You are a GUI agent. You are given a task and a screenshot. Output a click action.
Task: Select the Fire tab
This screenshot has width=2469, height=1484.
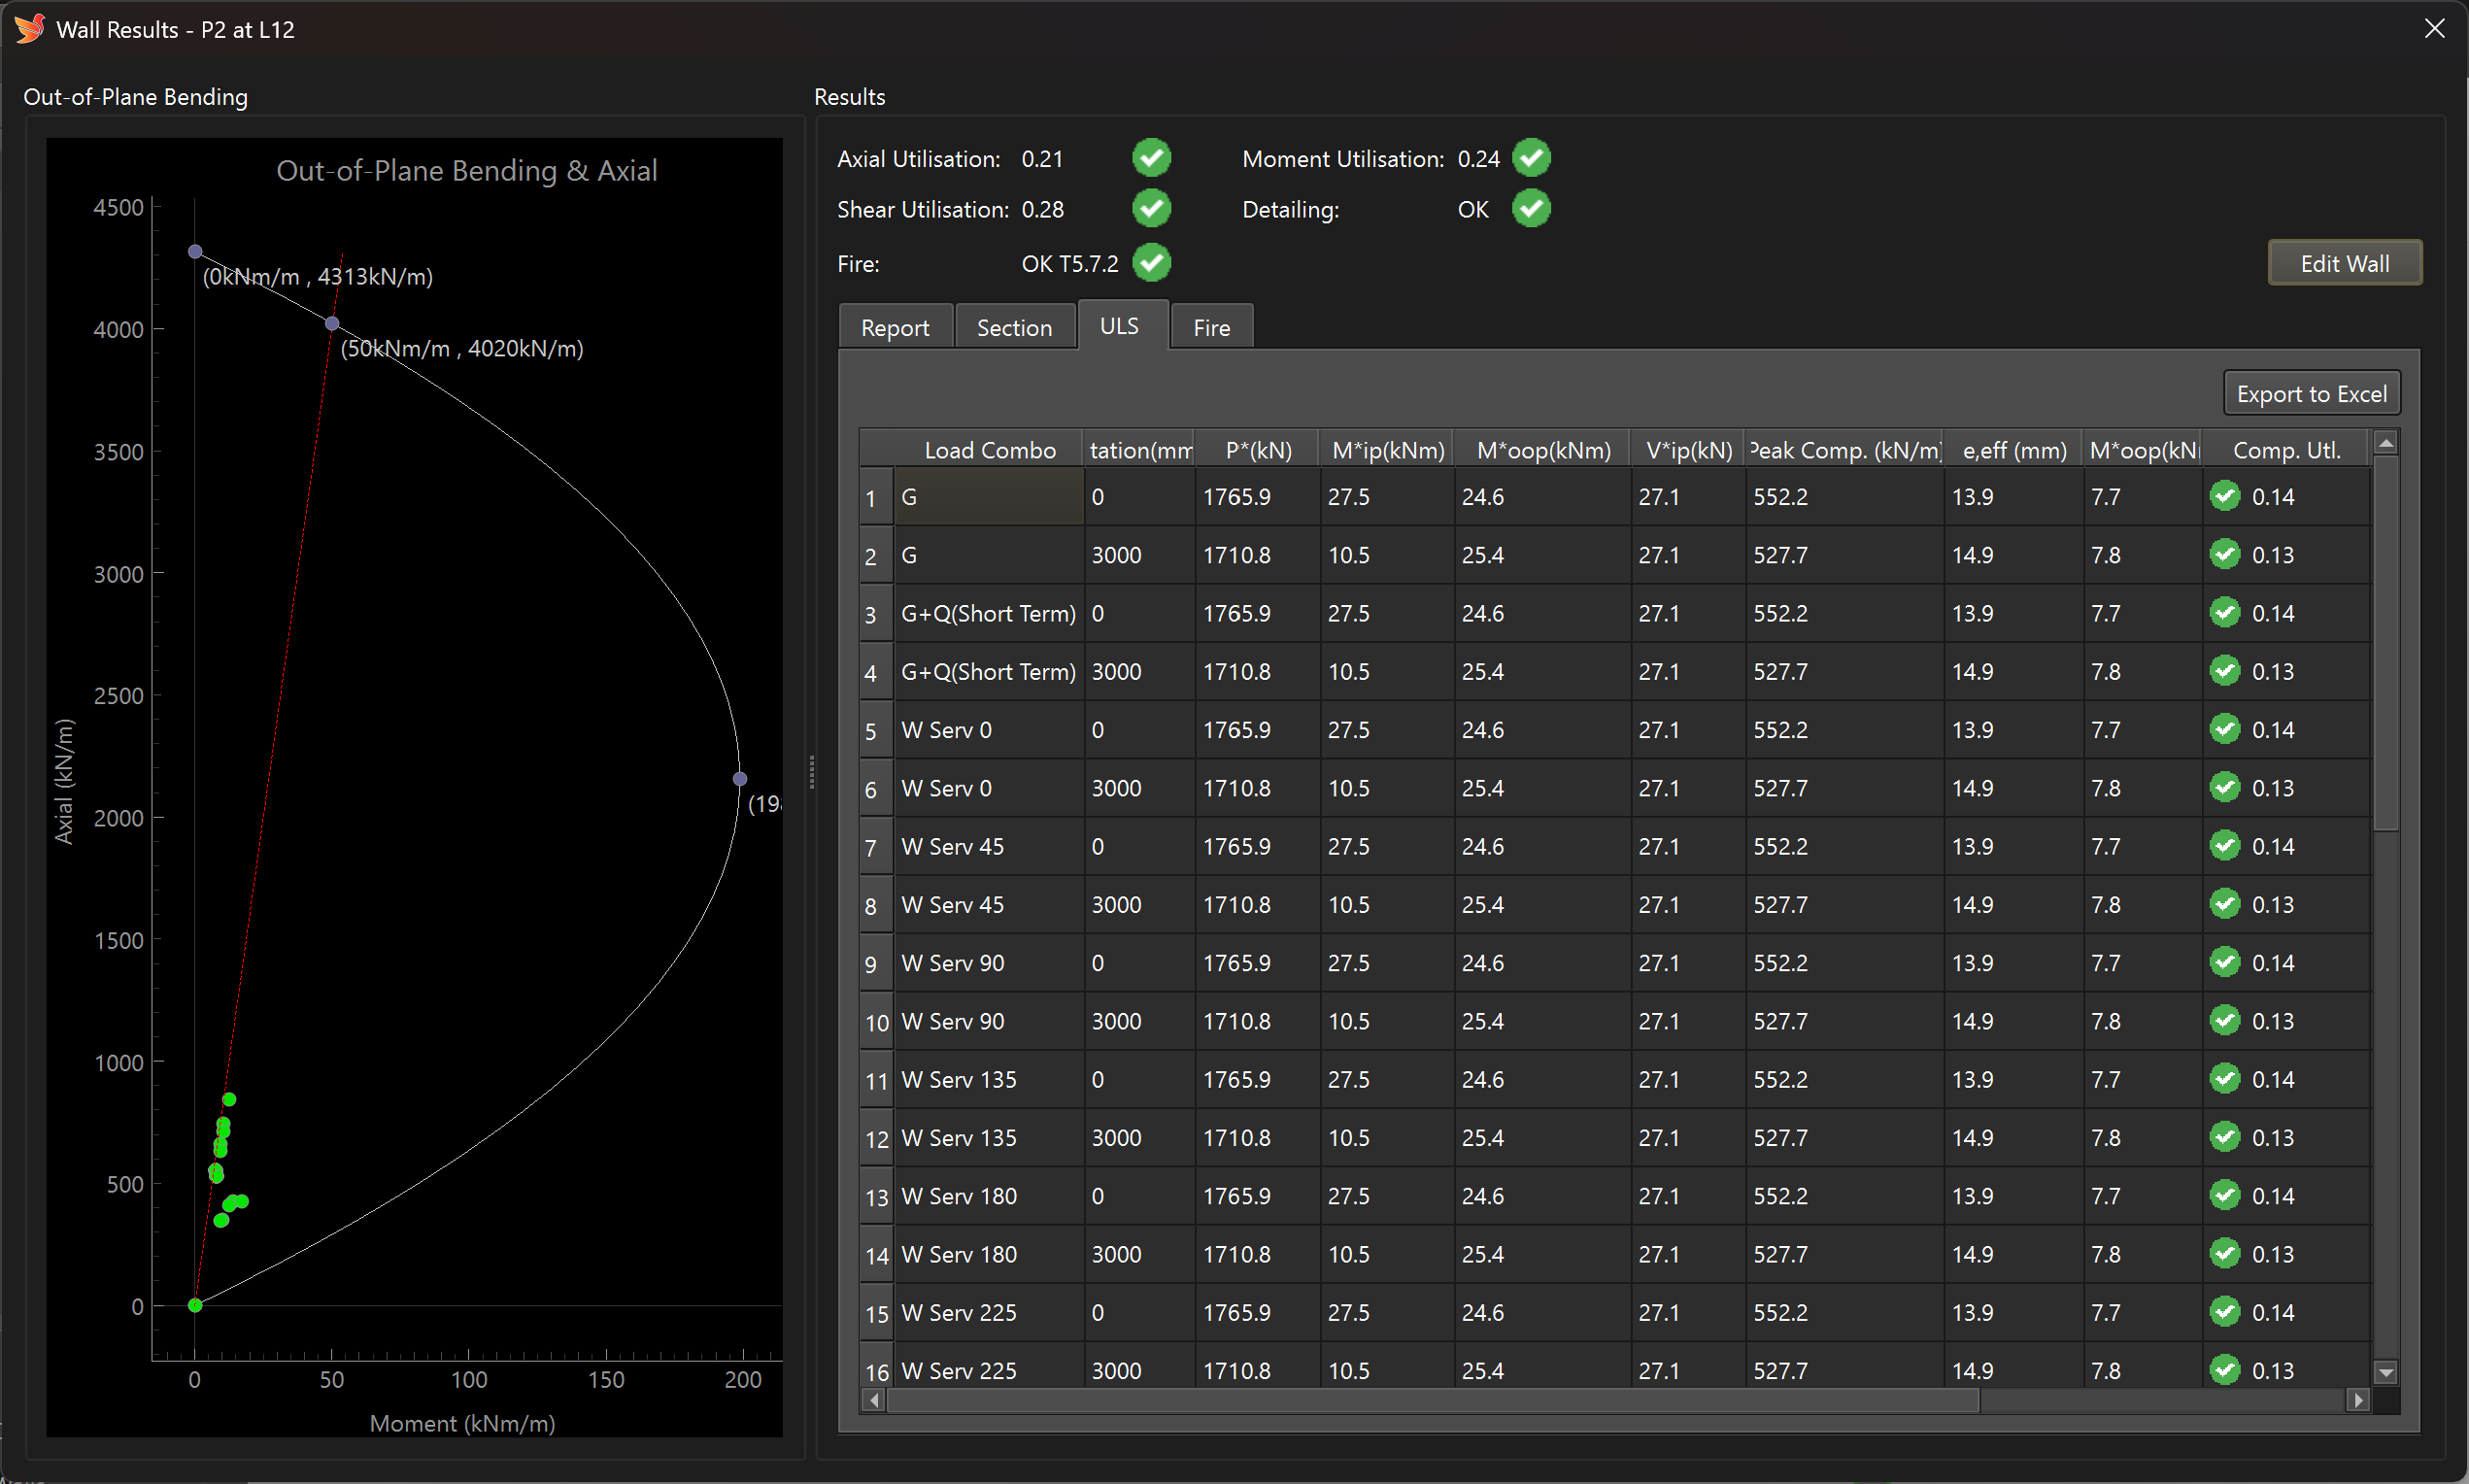(1210, 326)
